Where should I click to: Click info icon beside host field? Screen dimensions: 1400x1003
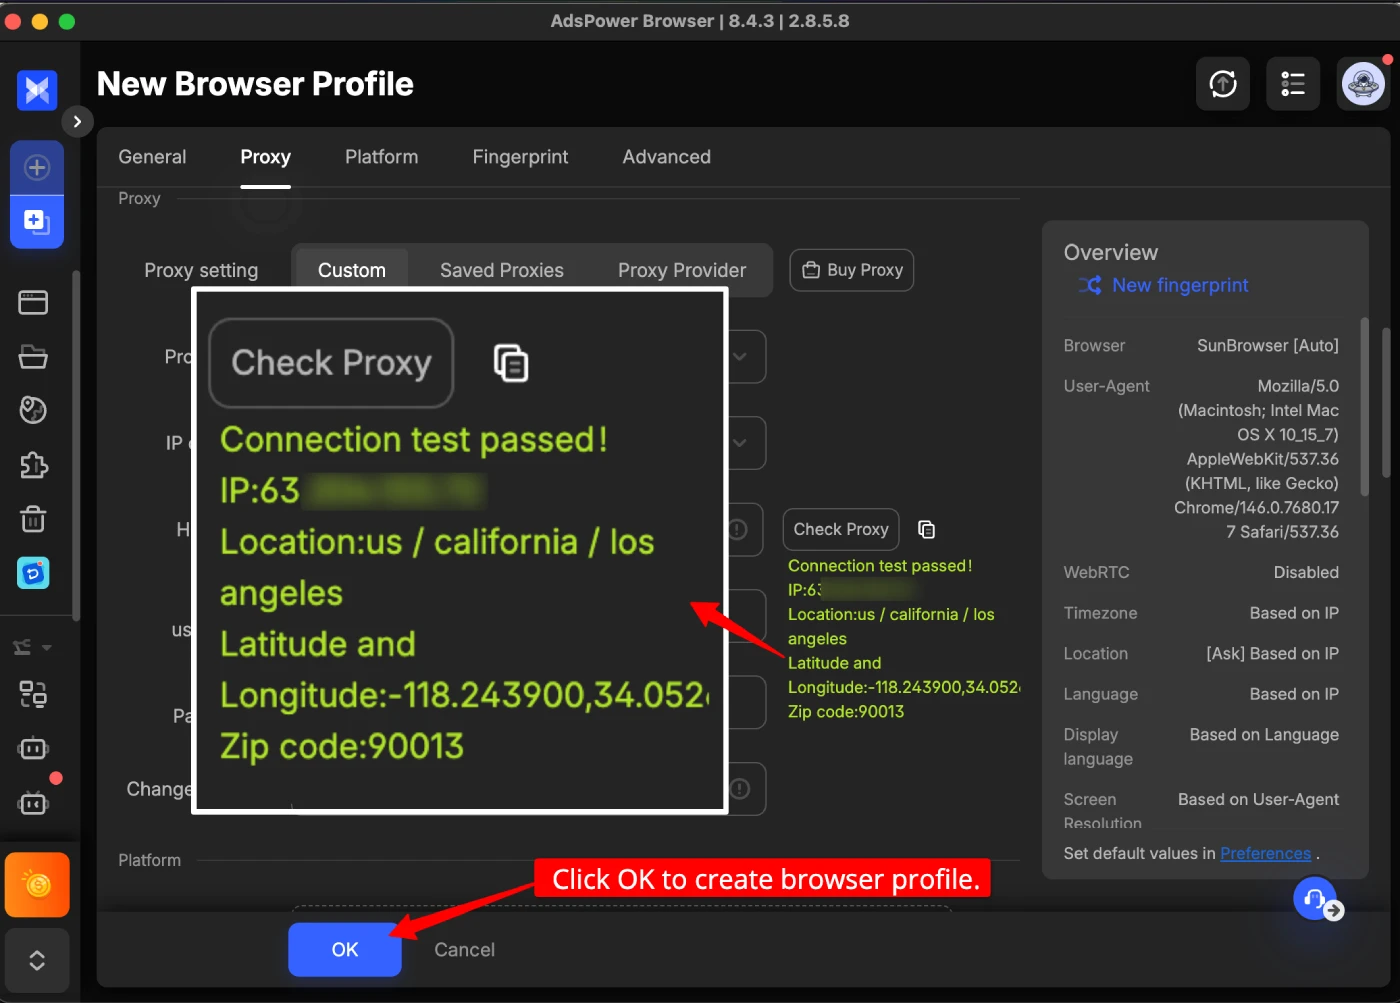point(738,530)
